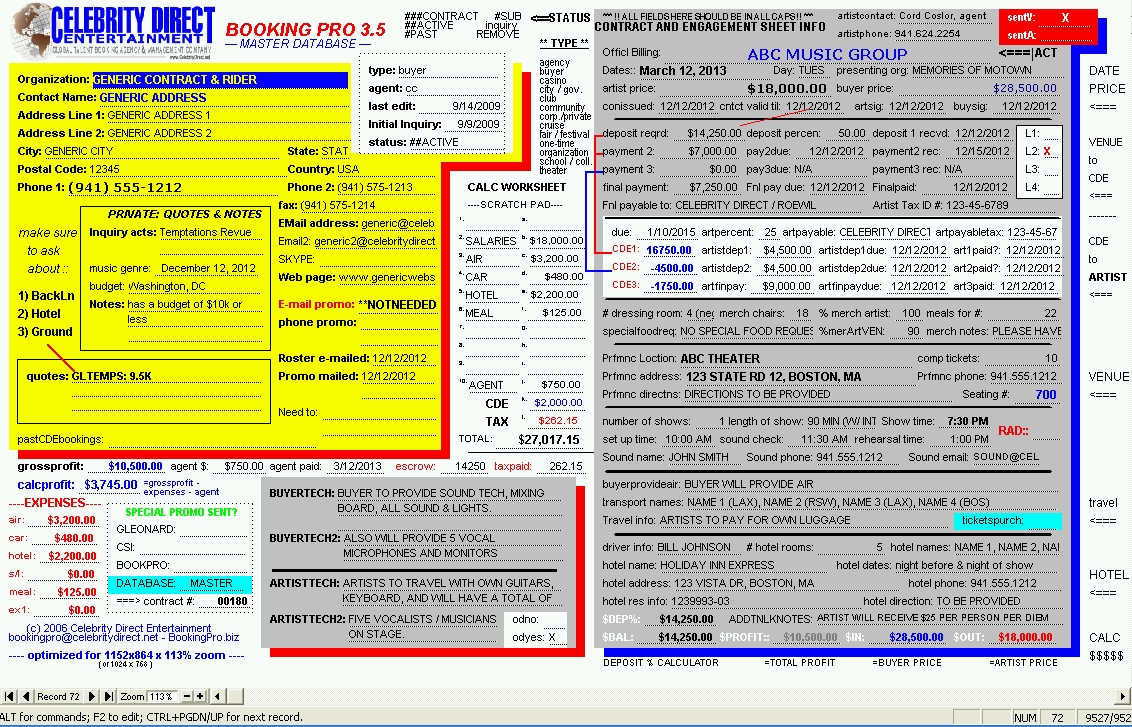
Task: Toggle the L2 box marked X
Action: 1052,152
